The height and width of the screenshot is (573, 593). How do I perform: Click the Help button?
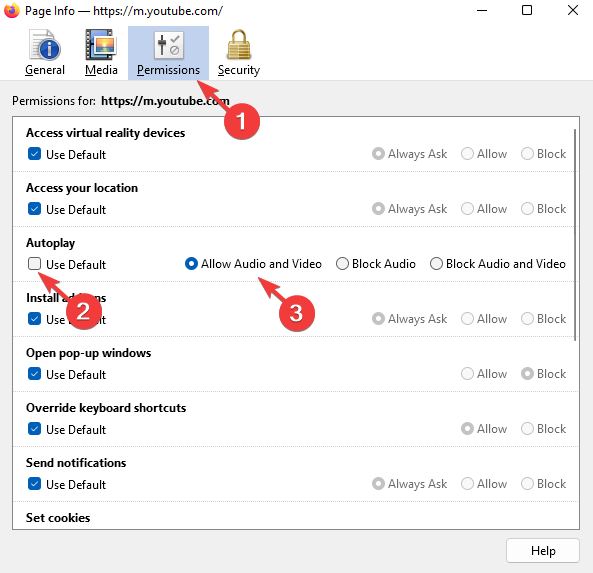pyautogui.click(x=543, y=550)
